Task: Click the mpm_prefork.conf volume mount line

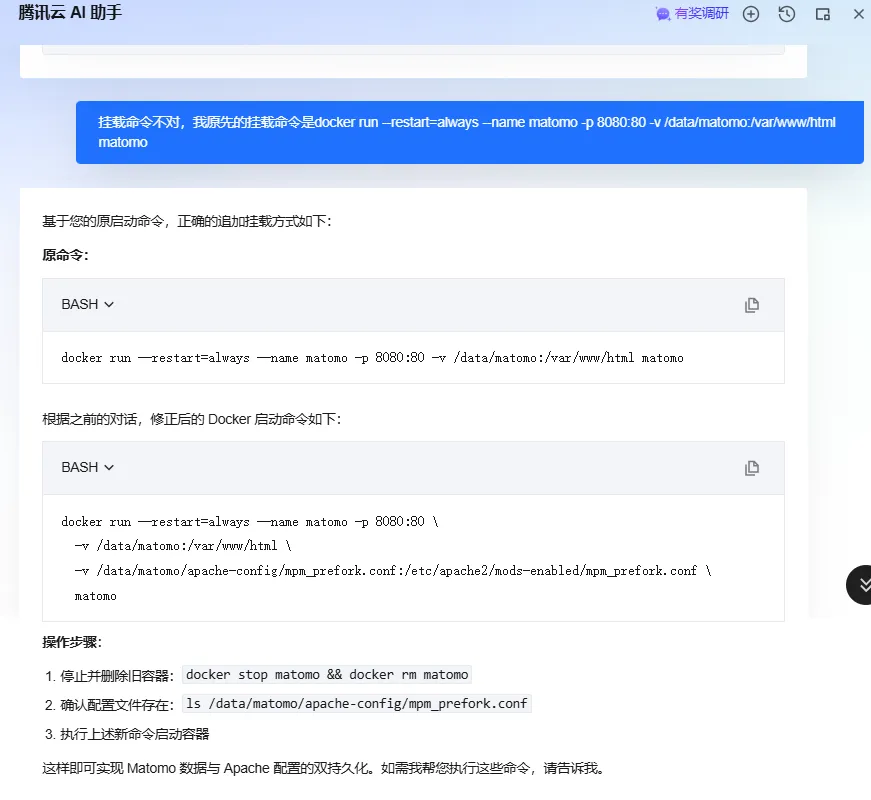Action: (x=393, y=571)
